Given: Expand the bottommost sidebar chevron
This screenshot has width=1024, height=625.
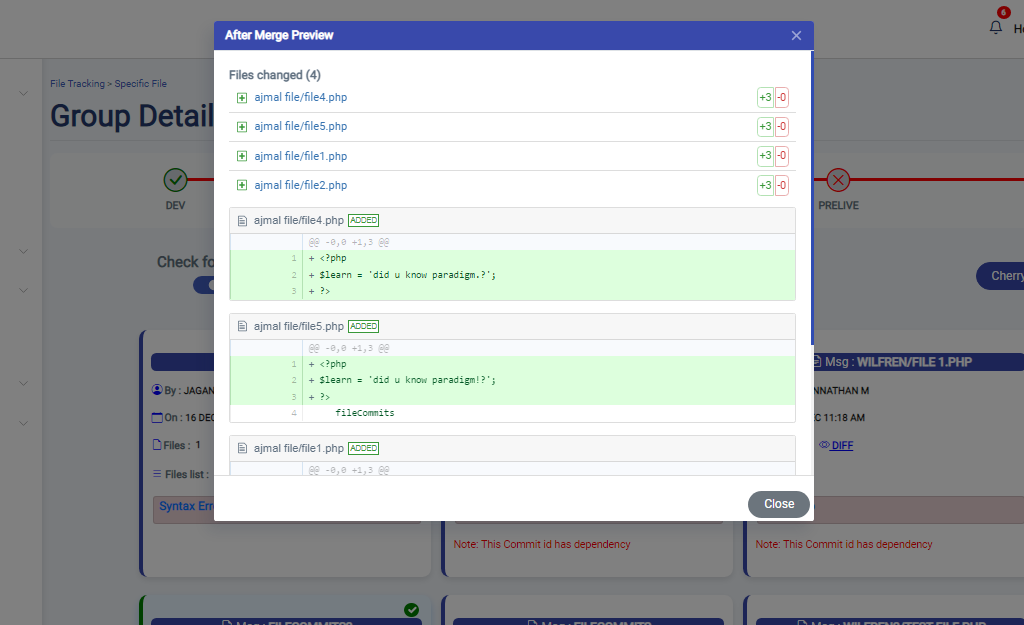Looking at the screenshot, I should (23, 422).
